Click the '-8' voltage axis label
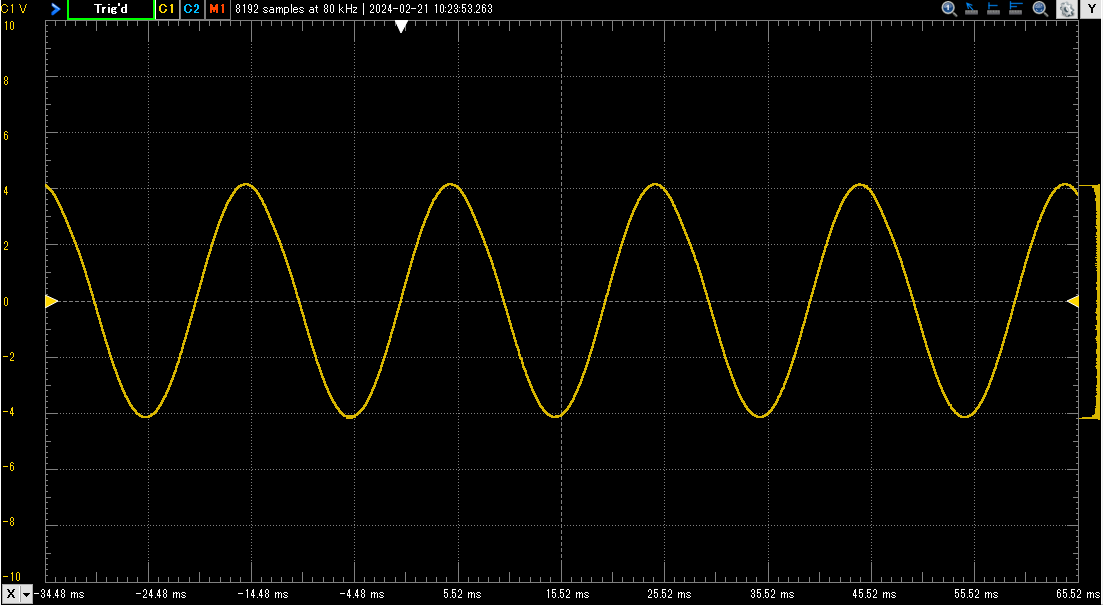The image size is (1103, 606). tap(6, 523)
